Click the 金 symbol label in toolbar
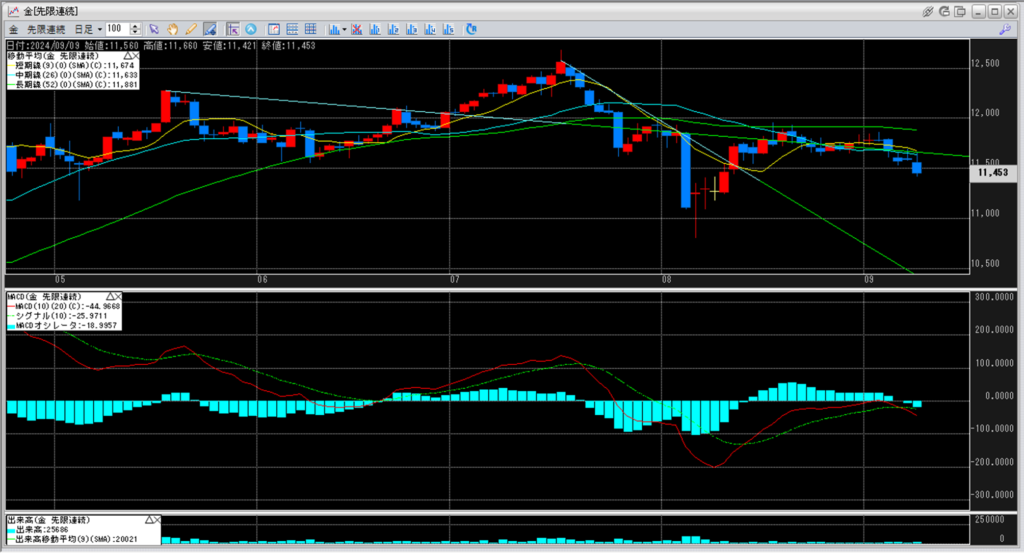The width and height of the screenshot is (1024, 553). click(14, 29)
